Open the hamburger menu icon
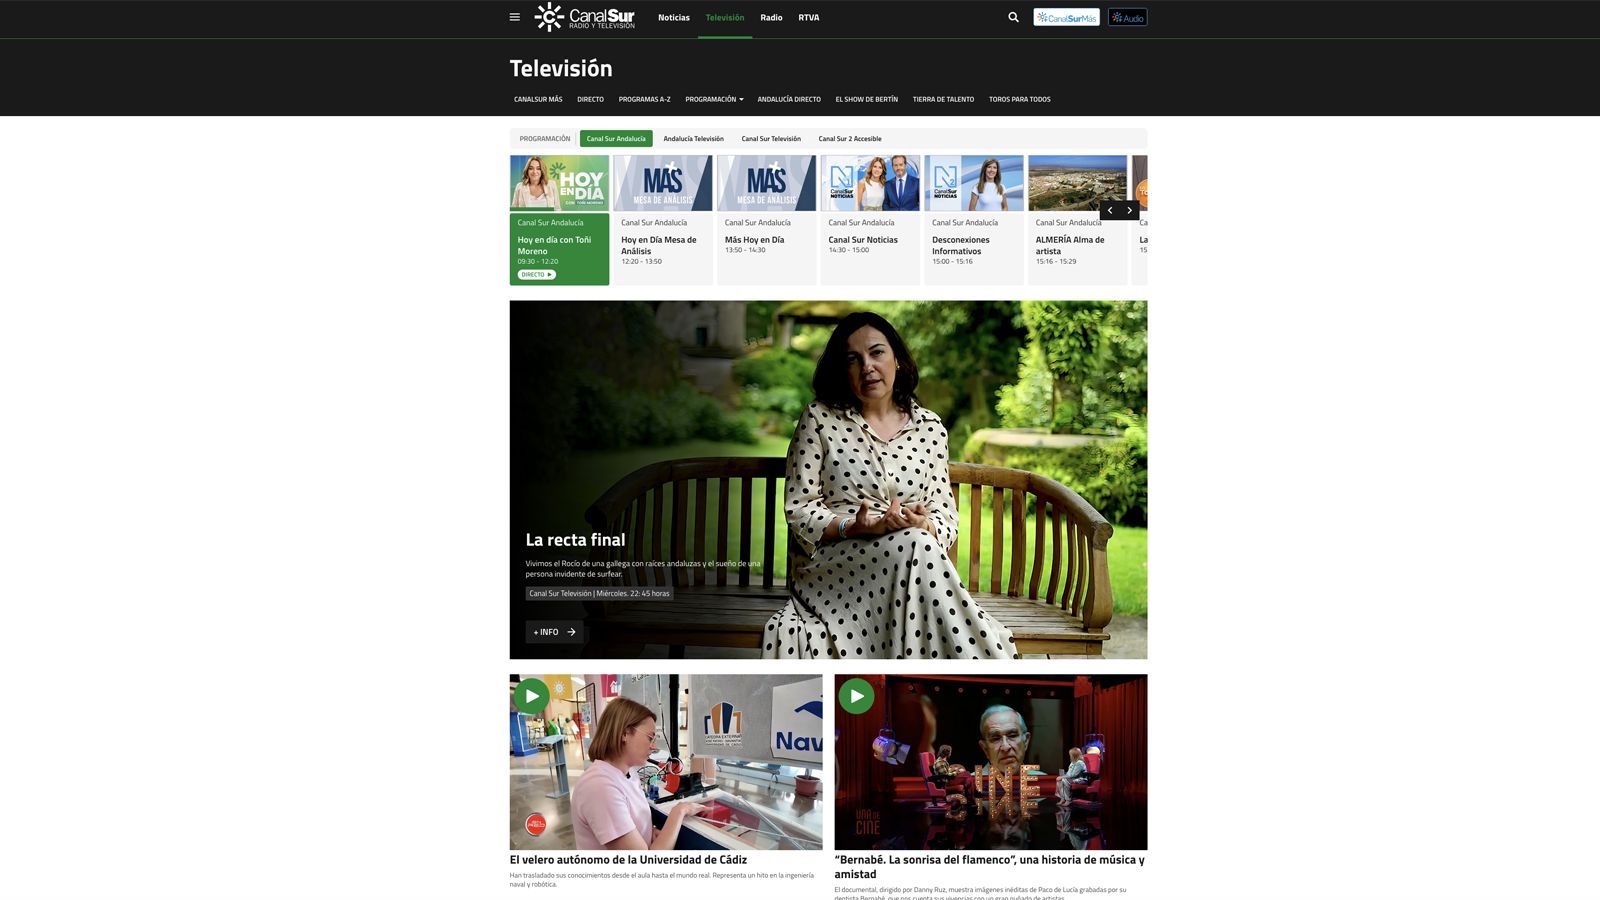Viewport: 1600px width, 900px height. tap(514, 17)
